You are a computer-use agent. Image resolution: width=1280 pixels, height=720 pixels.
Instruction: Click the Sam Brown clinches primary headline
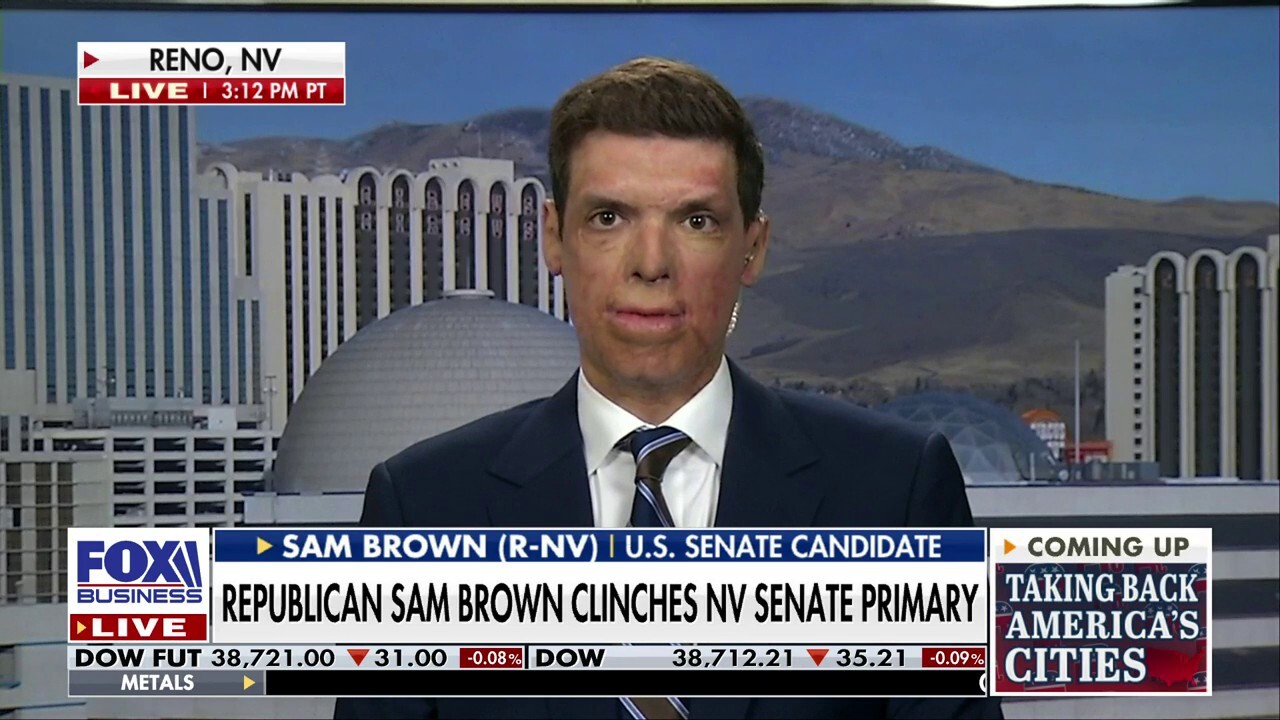coord(599,603)
